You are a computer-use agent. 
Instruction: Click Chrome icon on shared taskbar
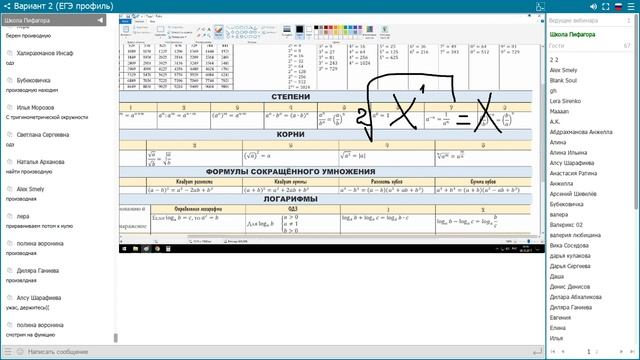[x=157, y=249]
